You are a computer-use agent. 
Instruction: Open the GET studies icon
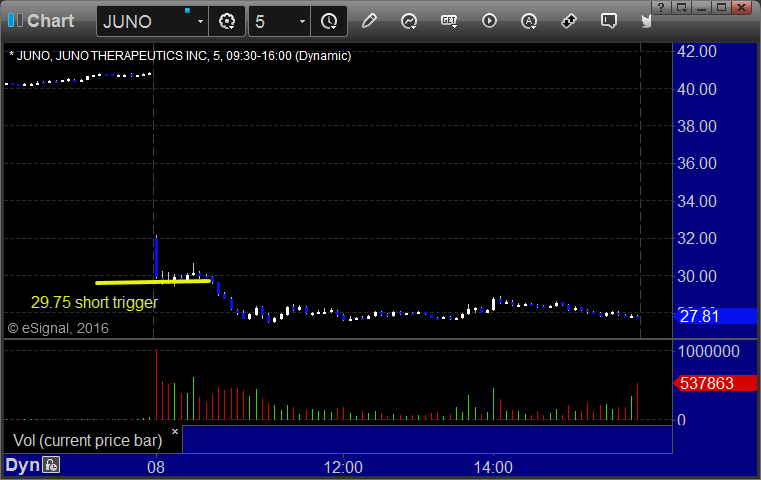tap(449, 21)
